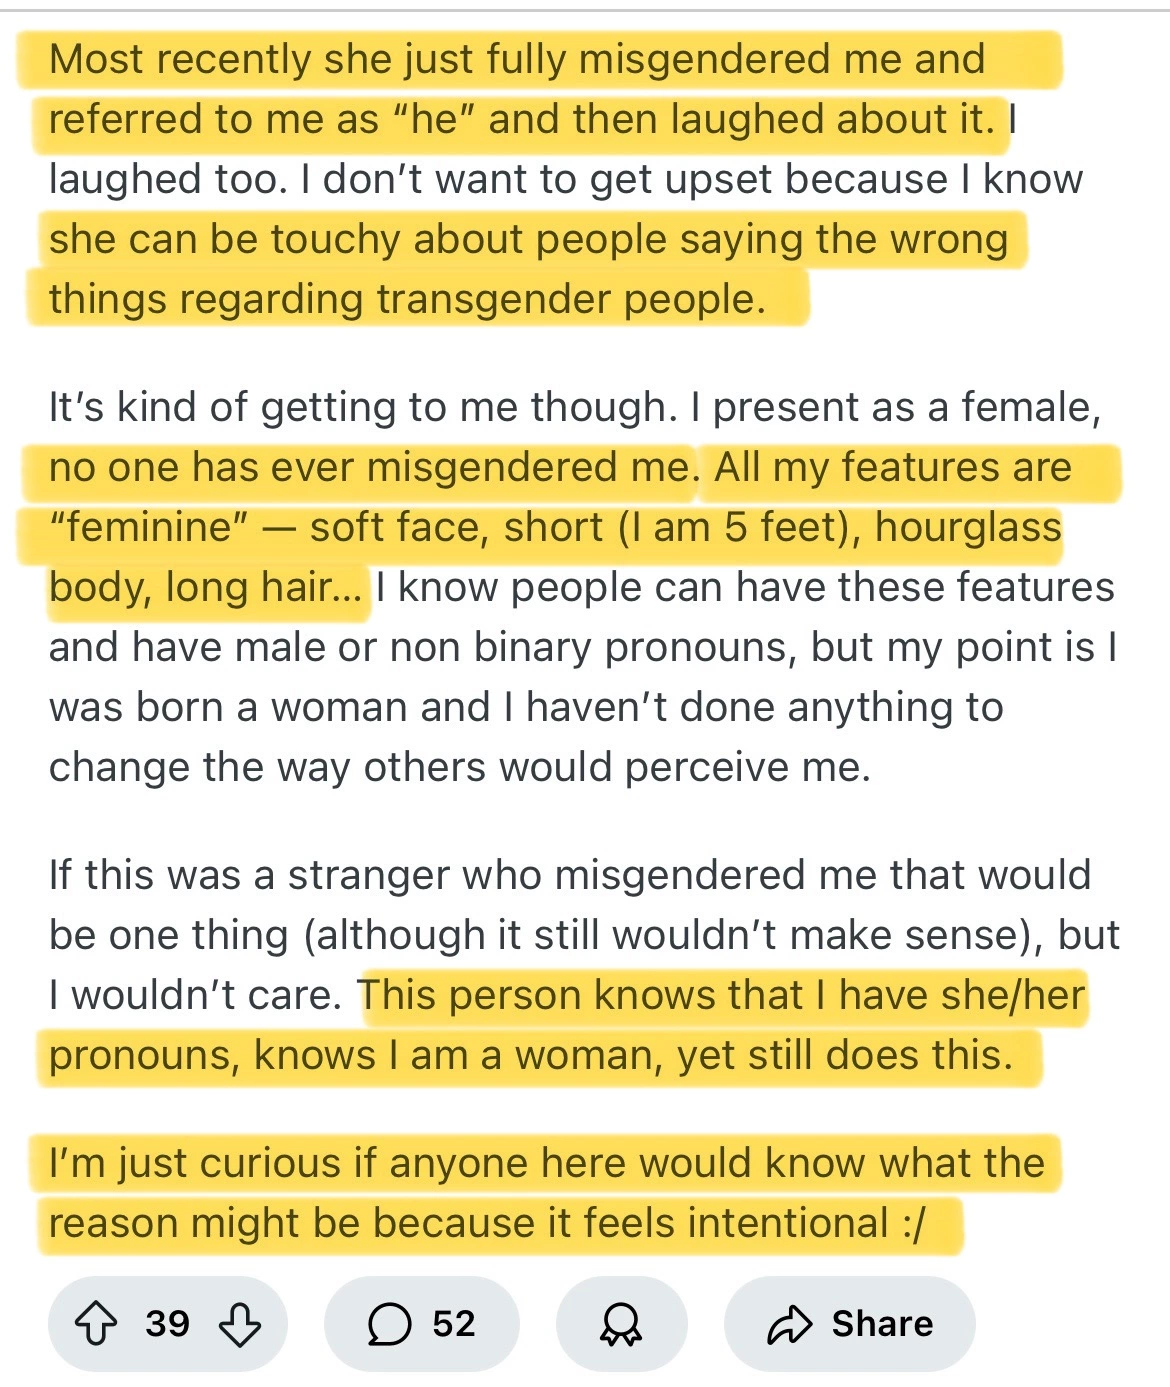Click the vote count showing 39

167,1324
